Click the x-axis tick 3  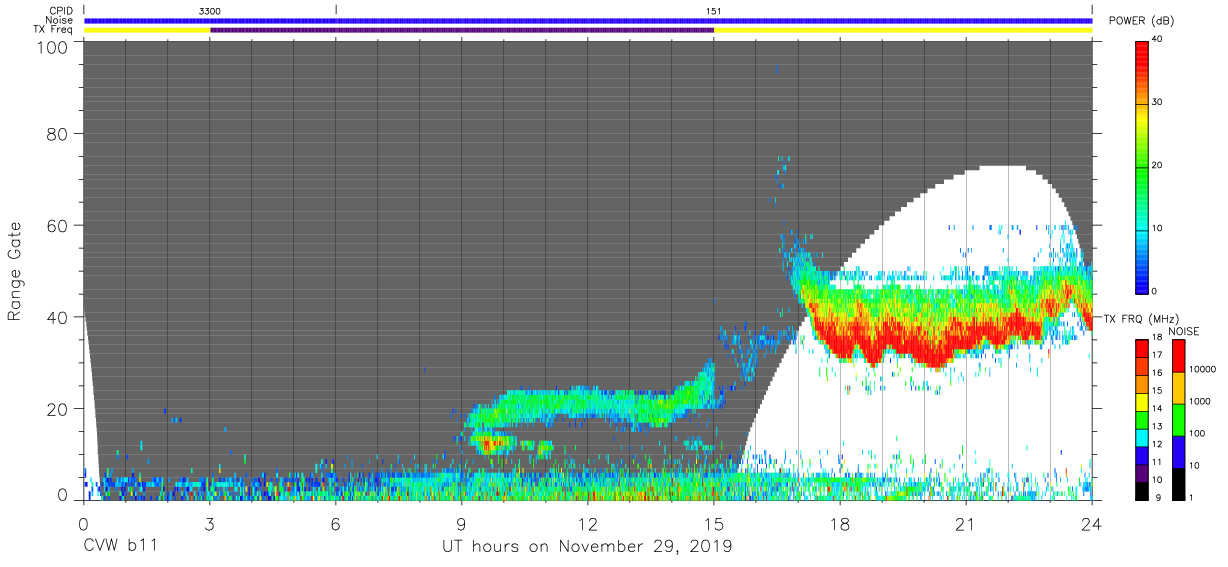210,523
